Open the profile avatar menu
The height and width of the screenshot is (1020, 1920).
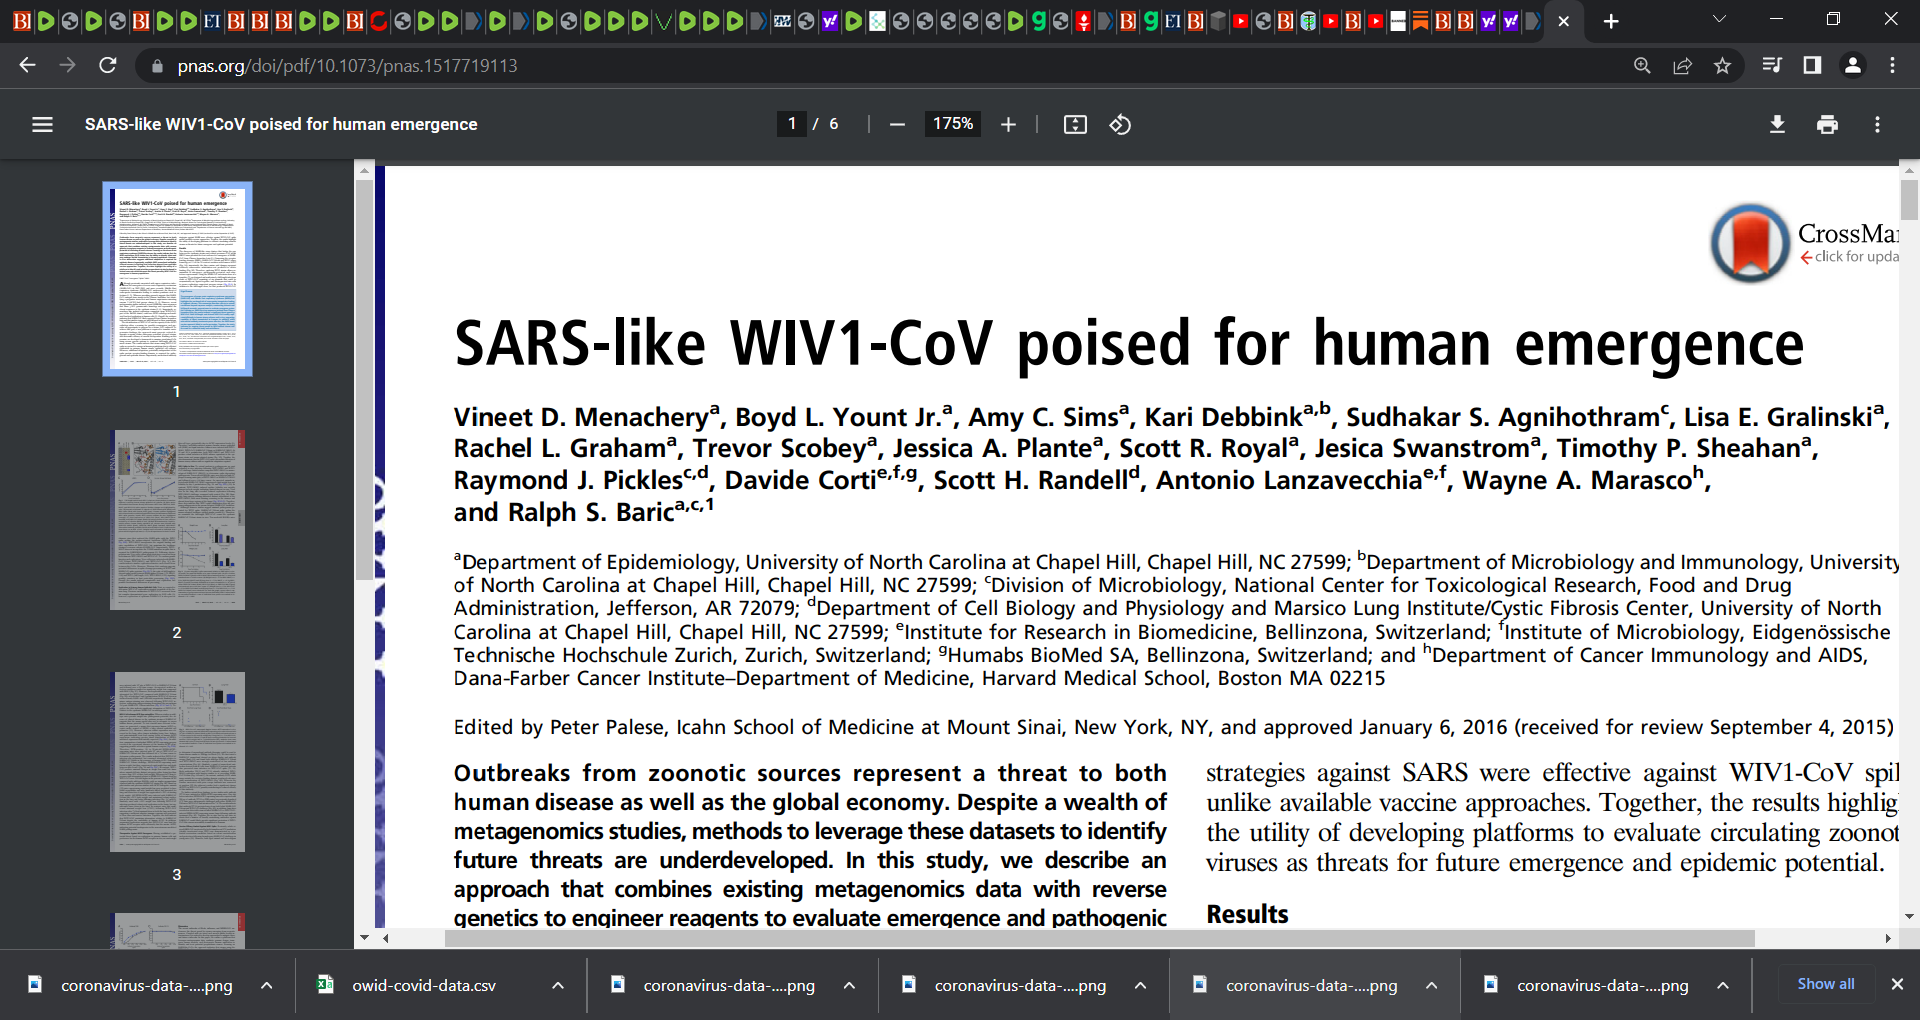[1853, 65]
